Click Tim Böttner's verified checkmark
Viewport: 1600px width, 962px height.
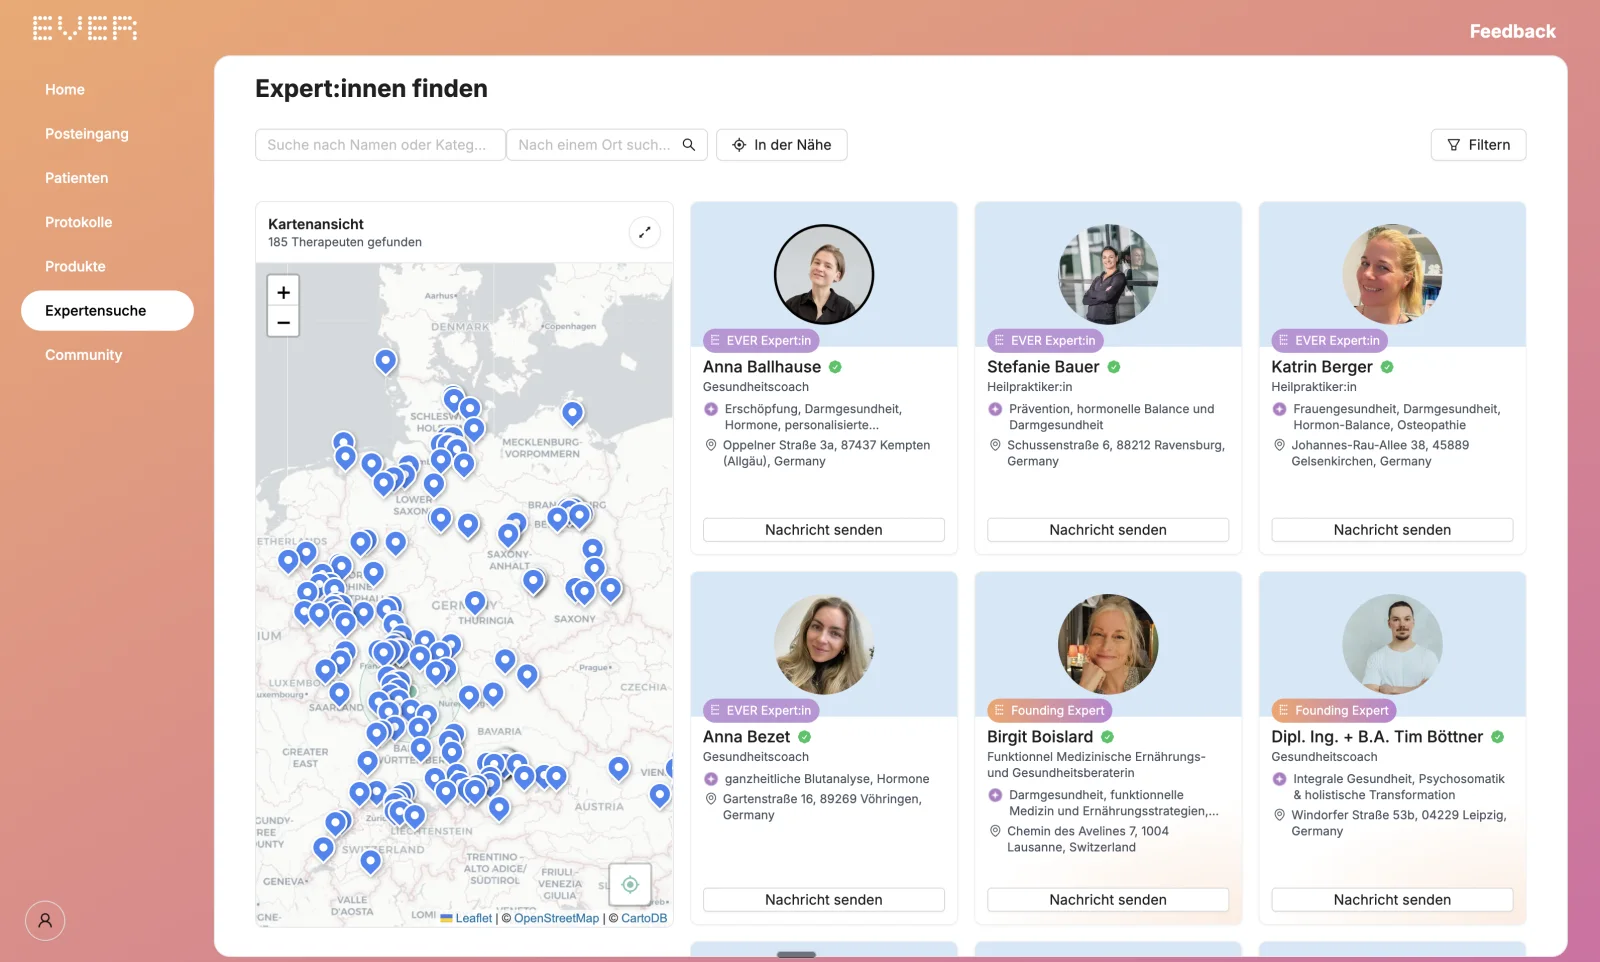[x=1497, y=737]
